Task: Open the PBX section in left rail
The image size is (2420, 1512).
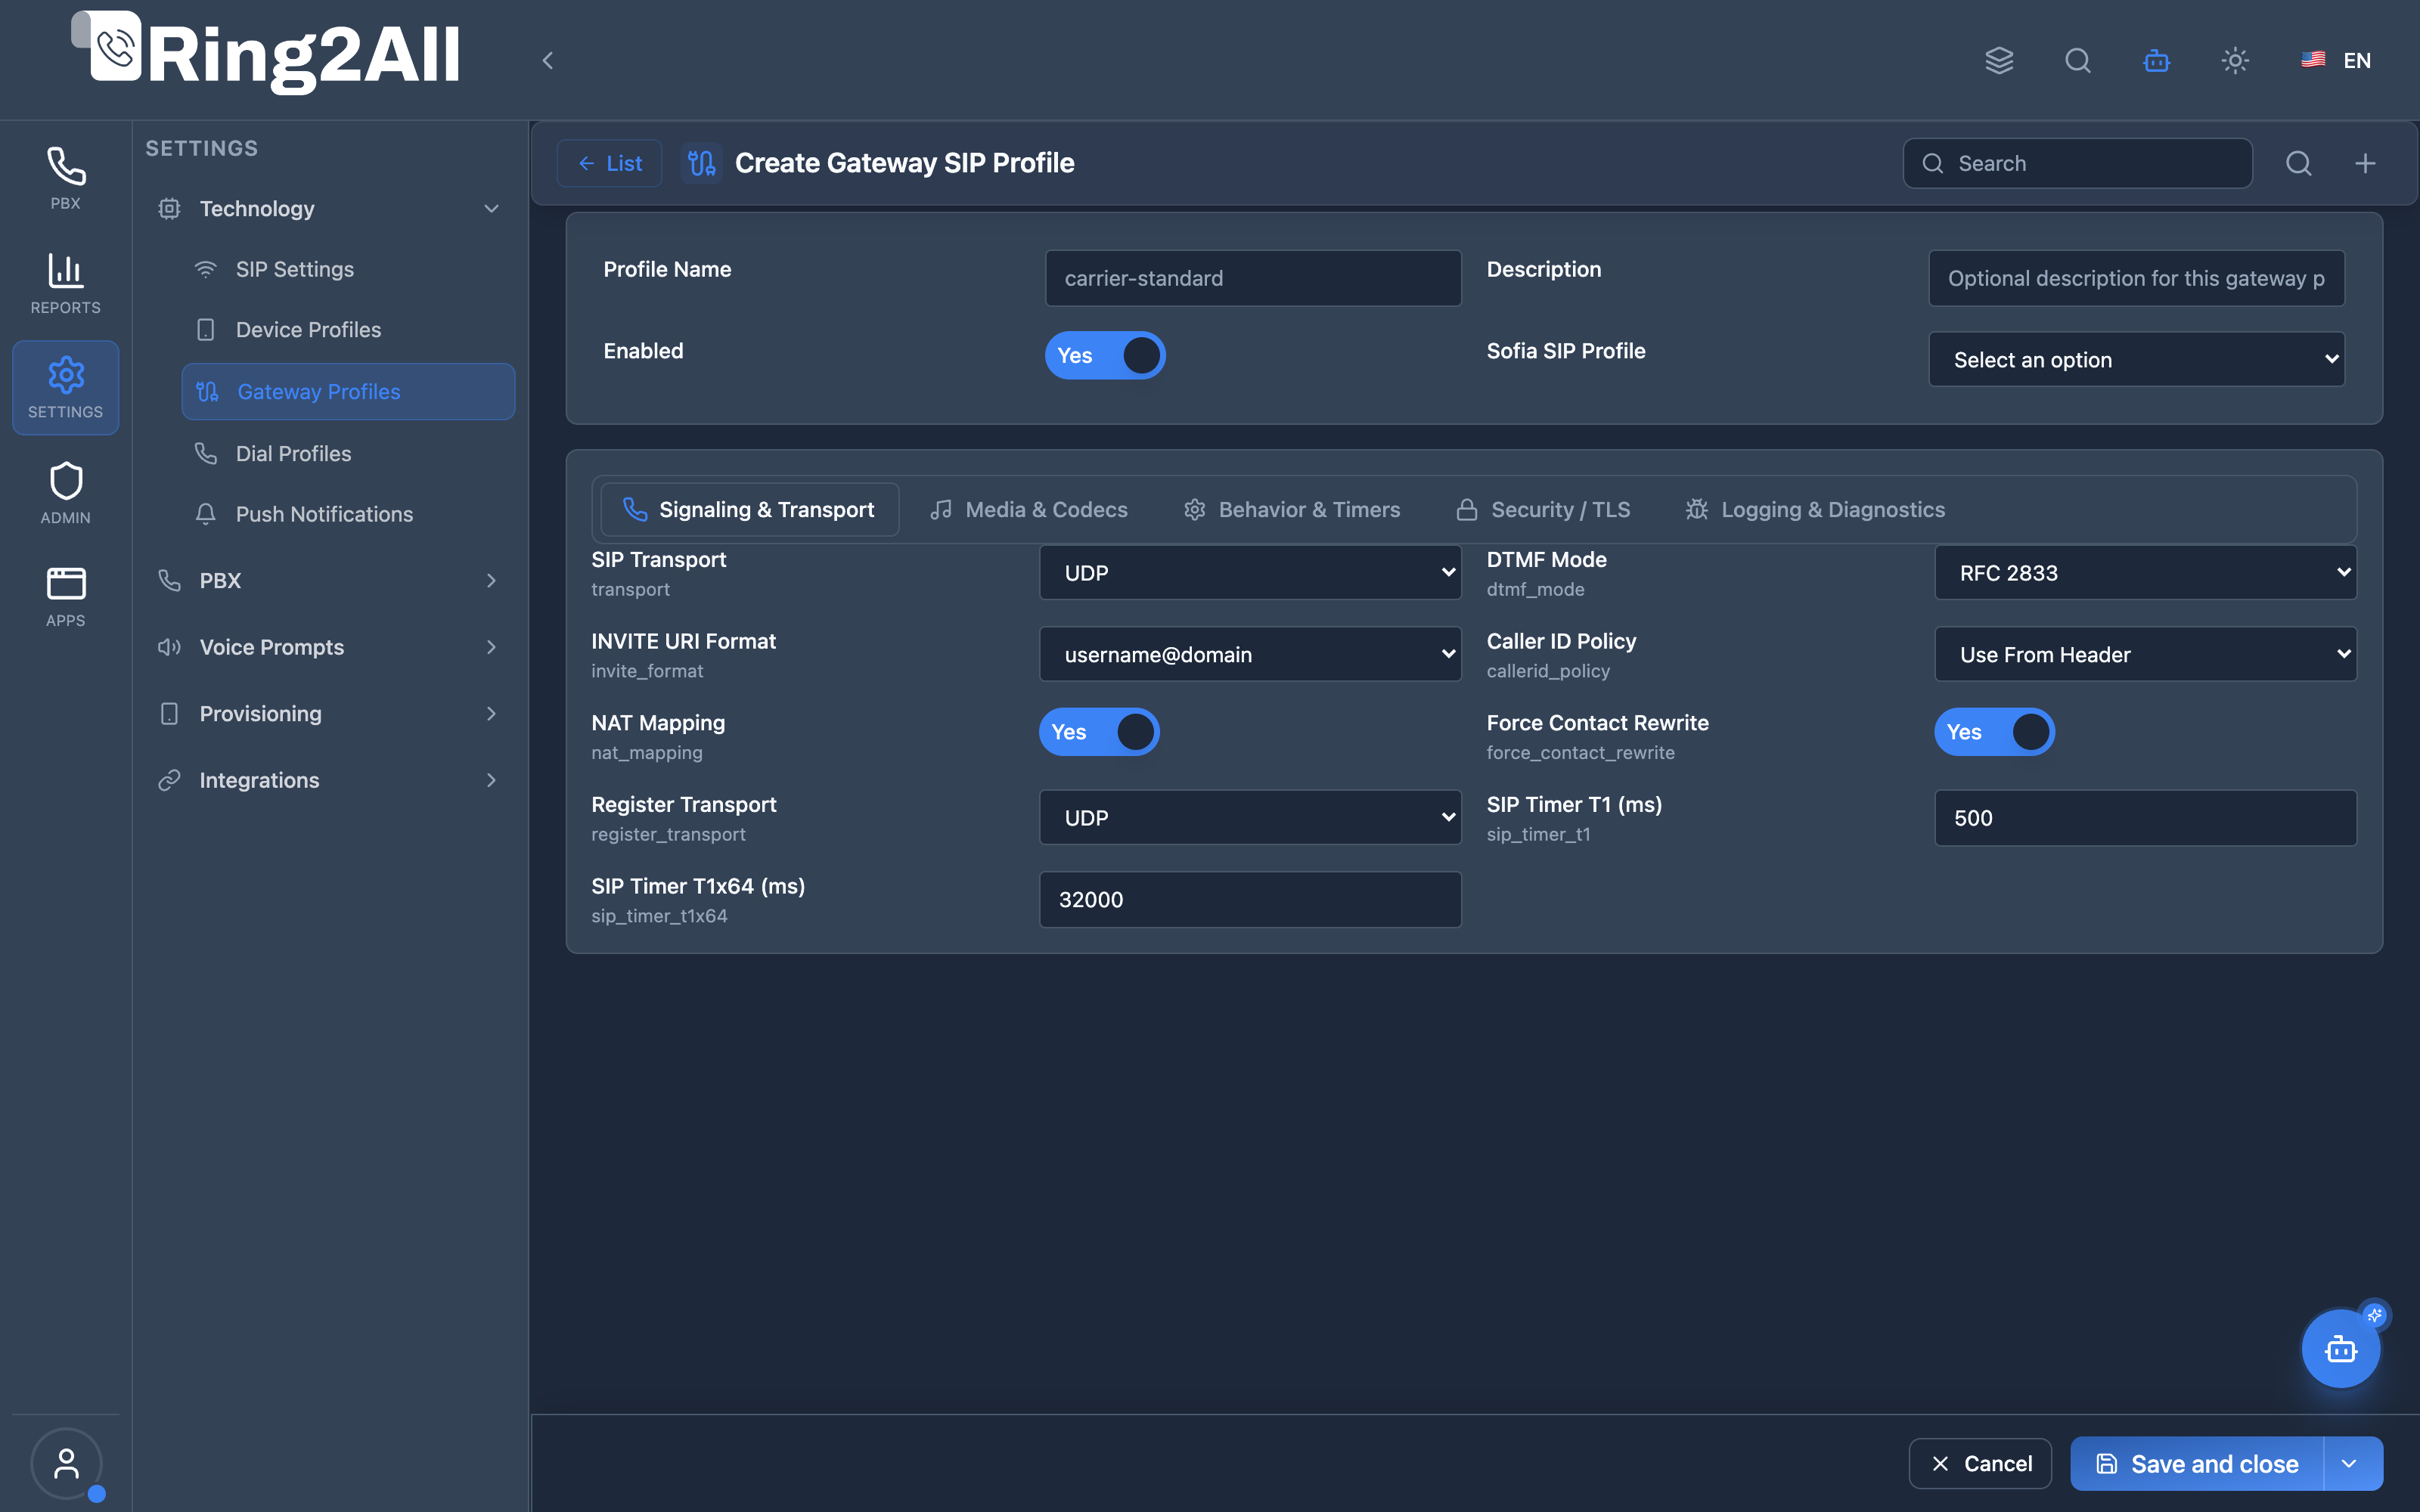Action: 65,178
